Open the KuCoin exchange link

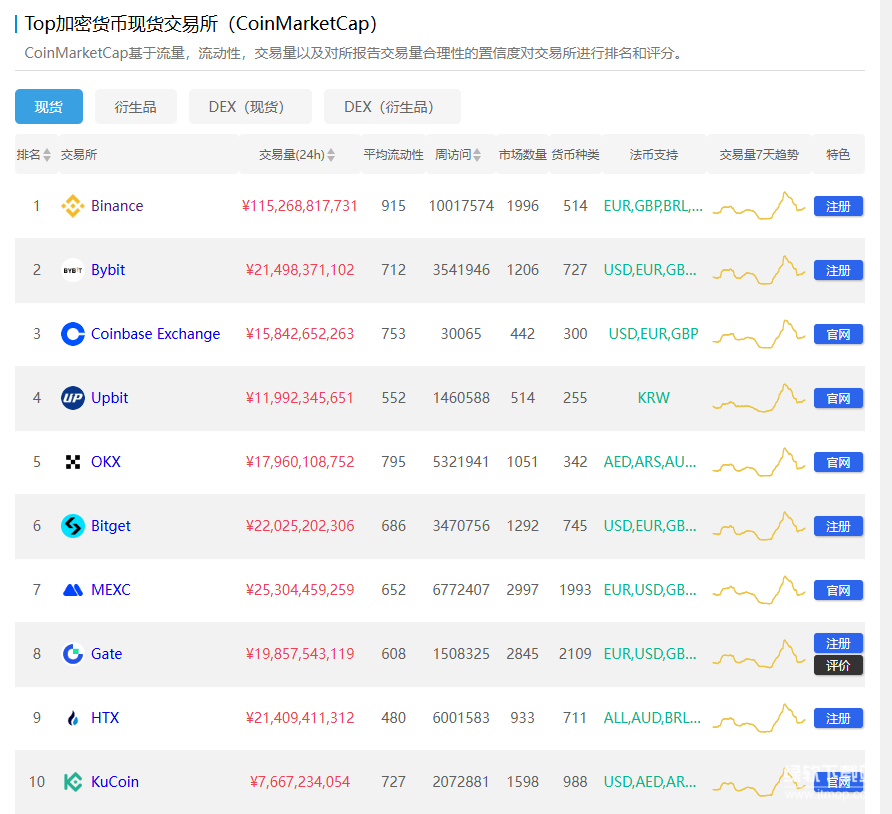pos(115,782)
